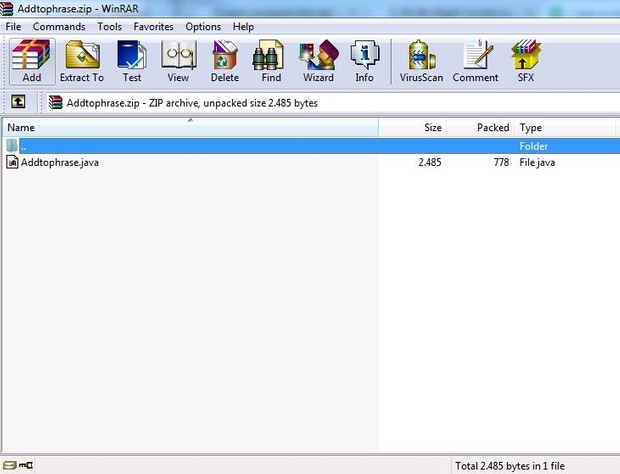Click the key password icon in status bar
The image size is (620, 474).
click(x=26, y=465)
